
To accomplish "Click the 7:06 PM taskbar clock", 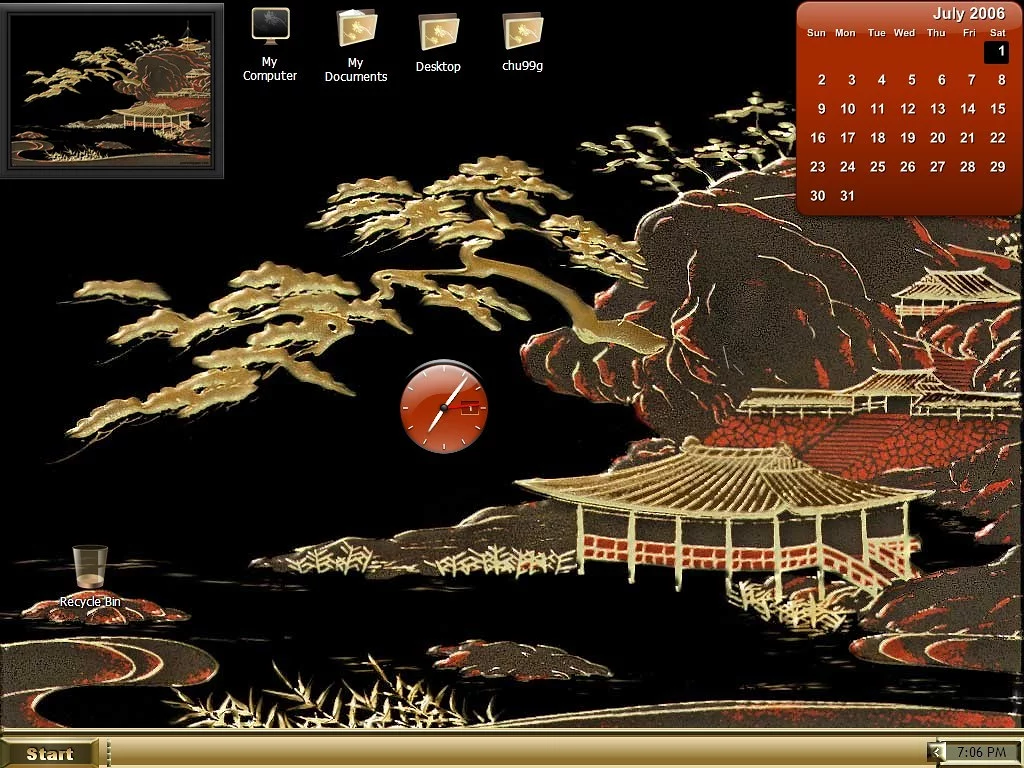I will (x=981, y=752).
